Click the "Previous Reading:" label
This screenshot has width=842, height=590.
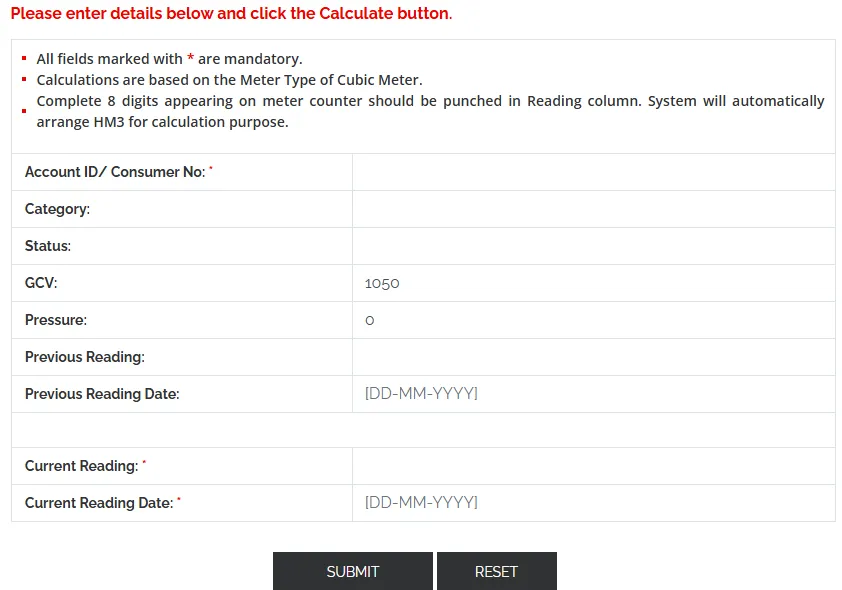pos(85,357)
